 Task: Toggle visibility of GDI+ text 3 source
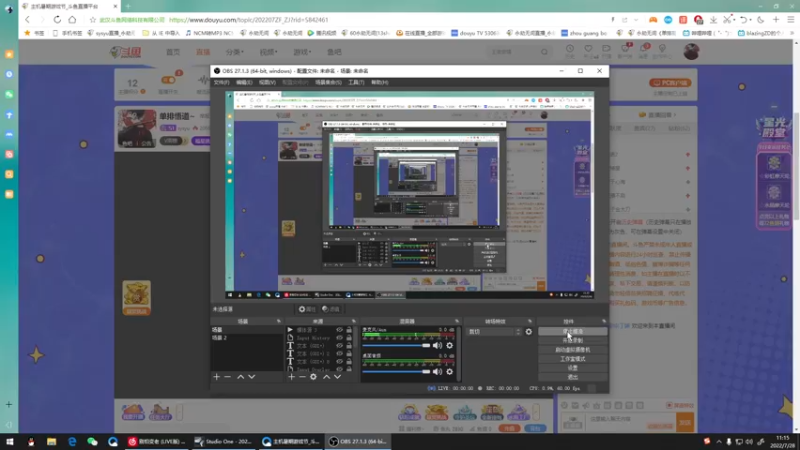339,361
